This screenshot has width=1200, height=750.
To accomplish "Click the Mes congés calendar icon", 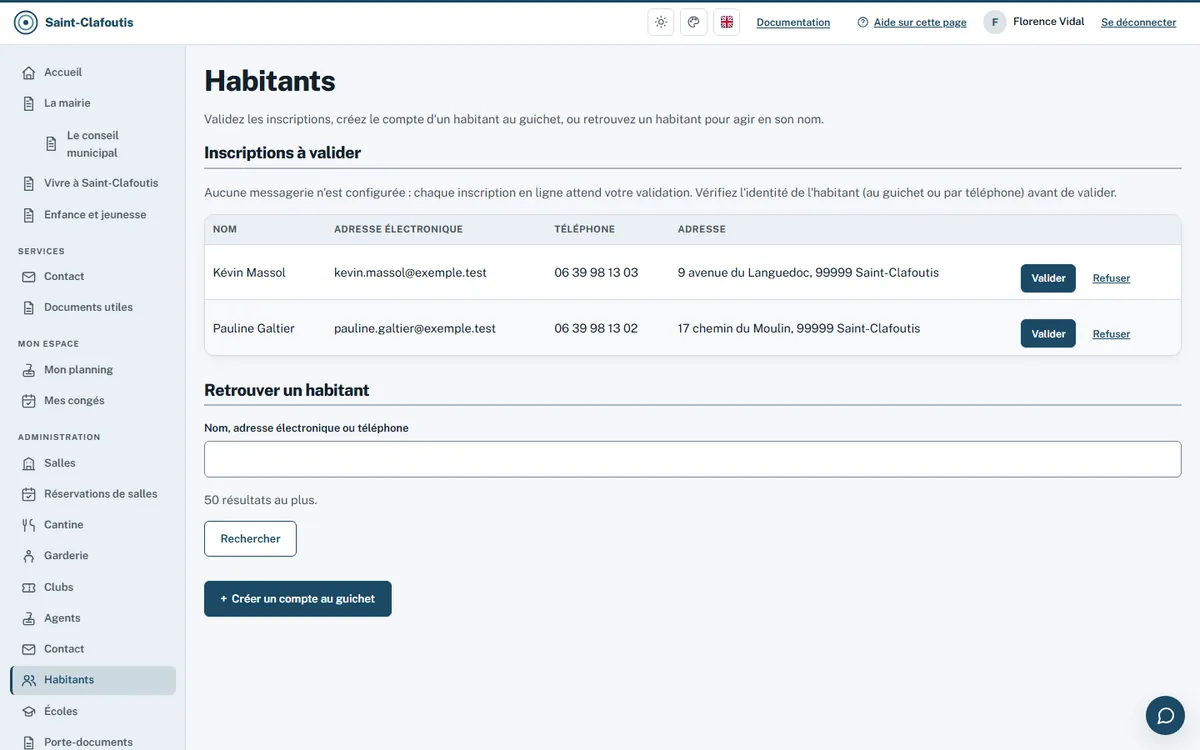I will (x=29, y=401).
